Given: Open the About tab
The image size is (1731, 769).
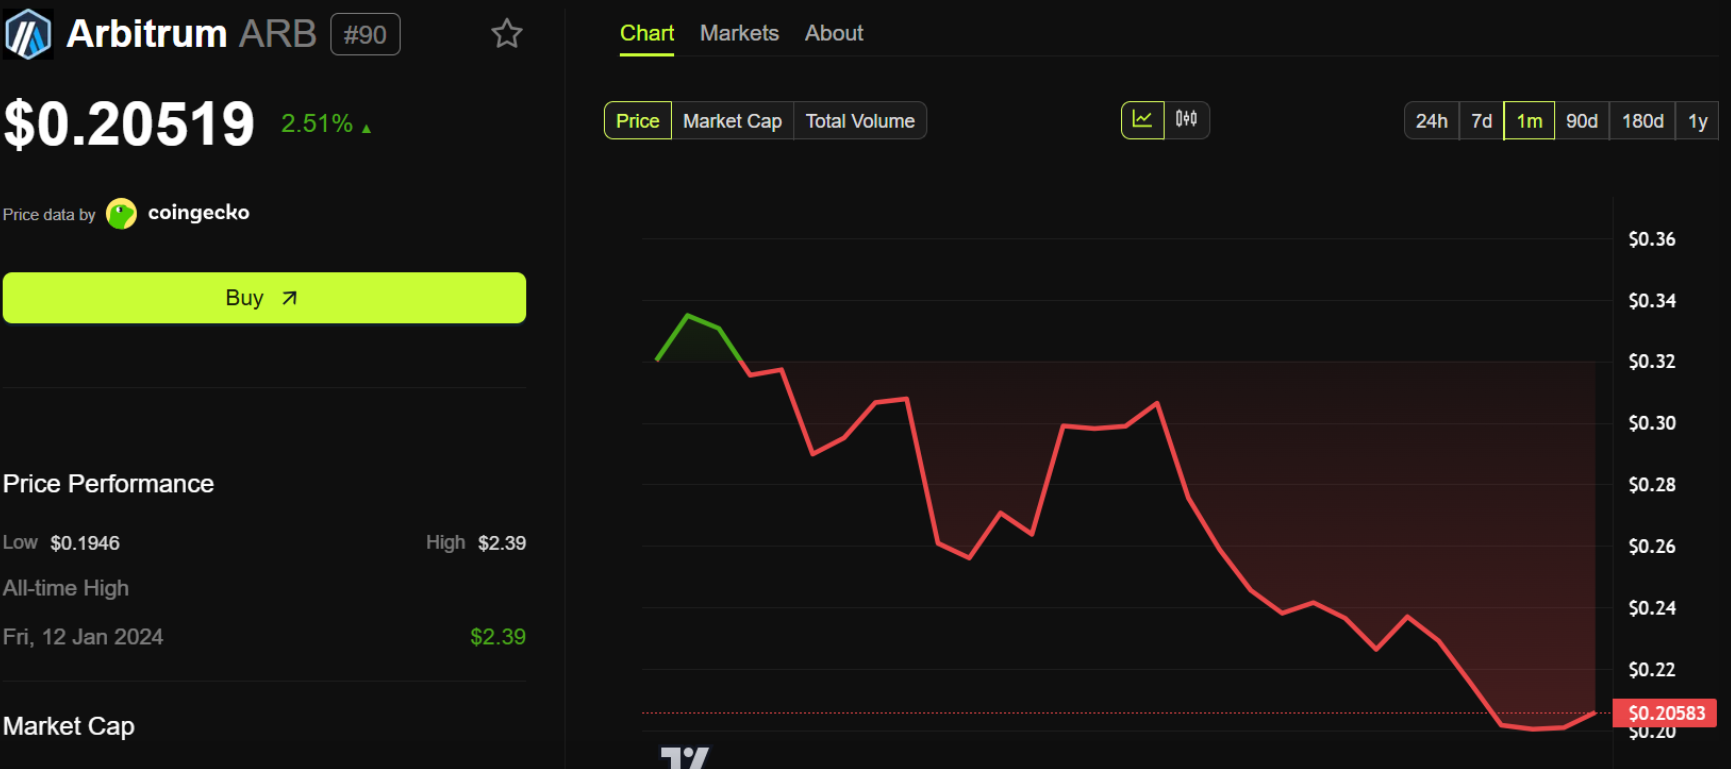Looking at the screenshot, I should pos(833,33).
